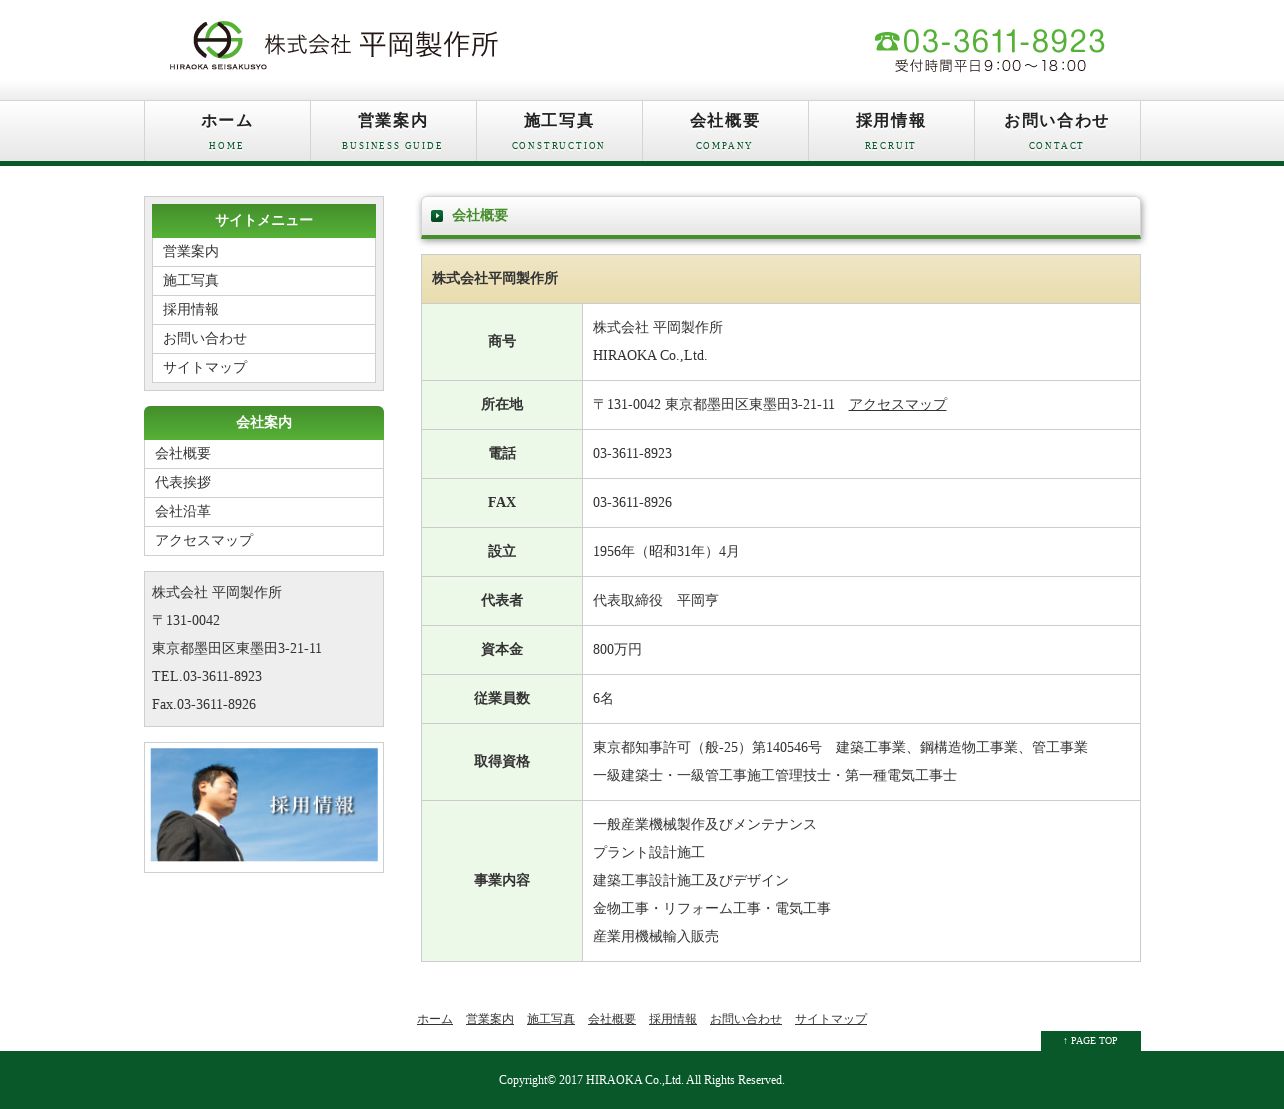Click the footer お問い合わせ link
The height and width of the screenshot is (1109, 1284).
pyautogui.click(x=746, y=1019)
